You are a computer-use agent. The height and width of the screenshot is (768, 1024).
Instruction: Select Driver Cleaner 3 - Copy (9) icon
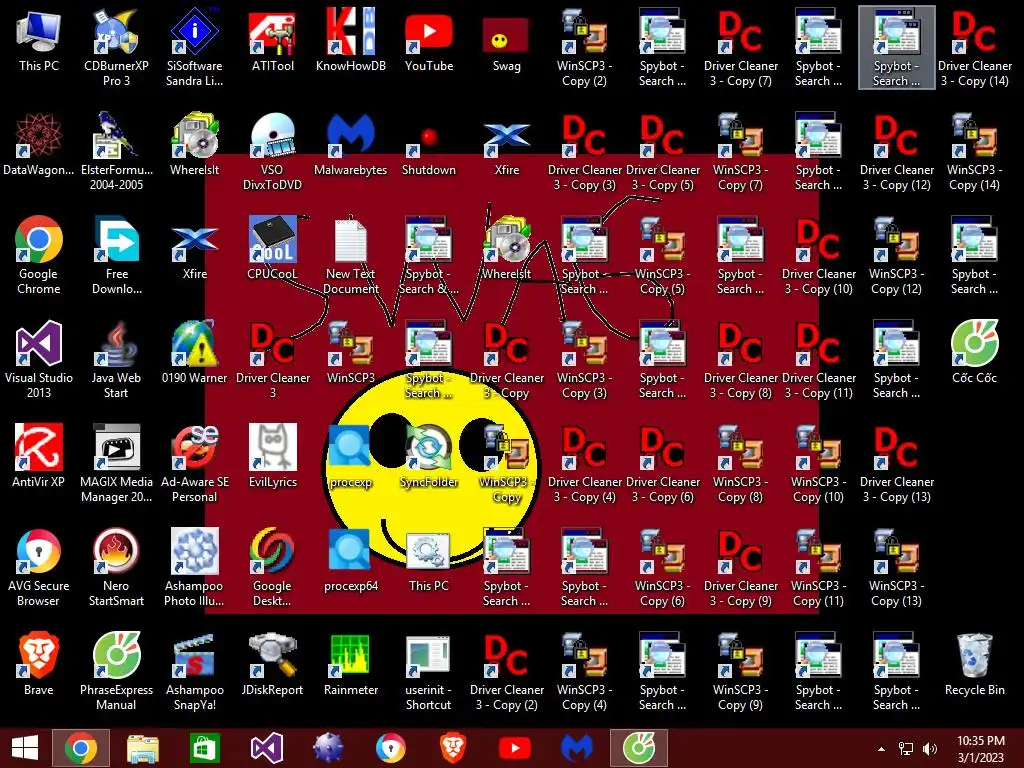pyautogui.click(x=741, y=567)
